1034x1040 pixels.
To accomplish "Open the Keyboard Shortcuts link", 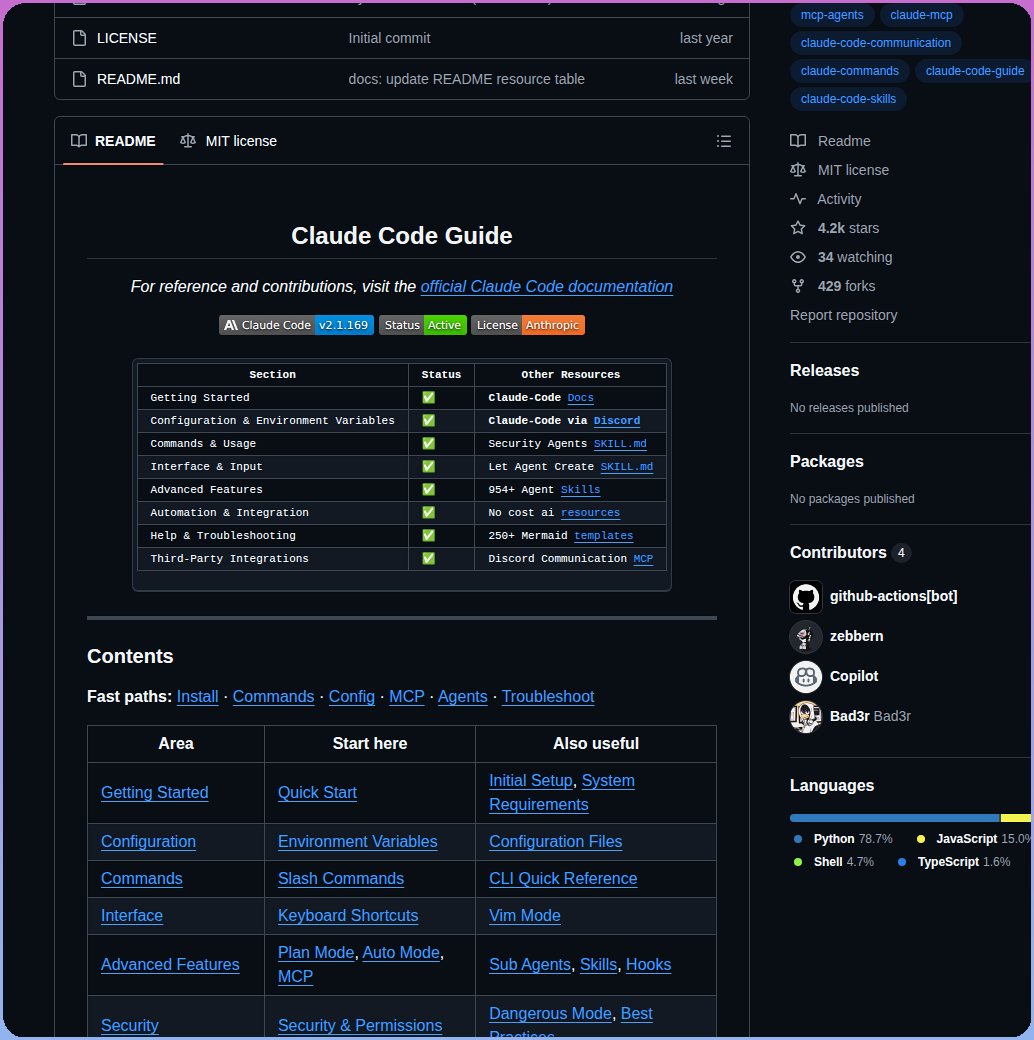I will click(x=348, y=916).
